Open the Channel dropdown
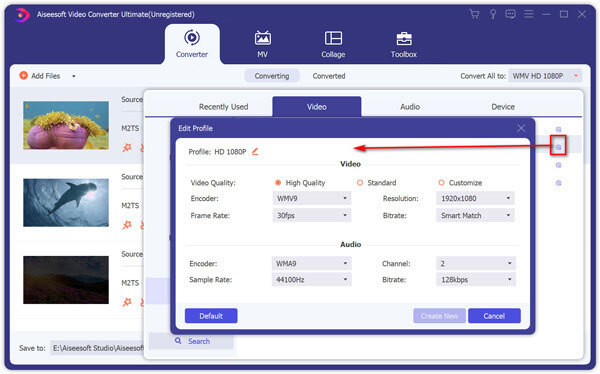This screenshot has height=374, width=600. coord(476,263)
